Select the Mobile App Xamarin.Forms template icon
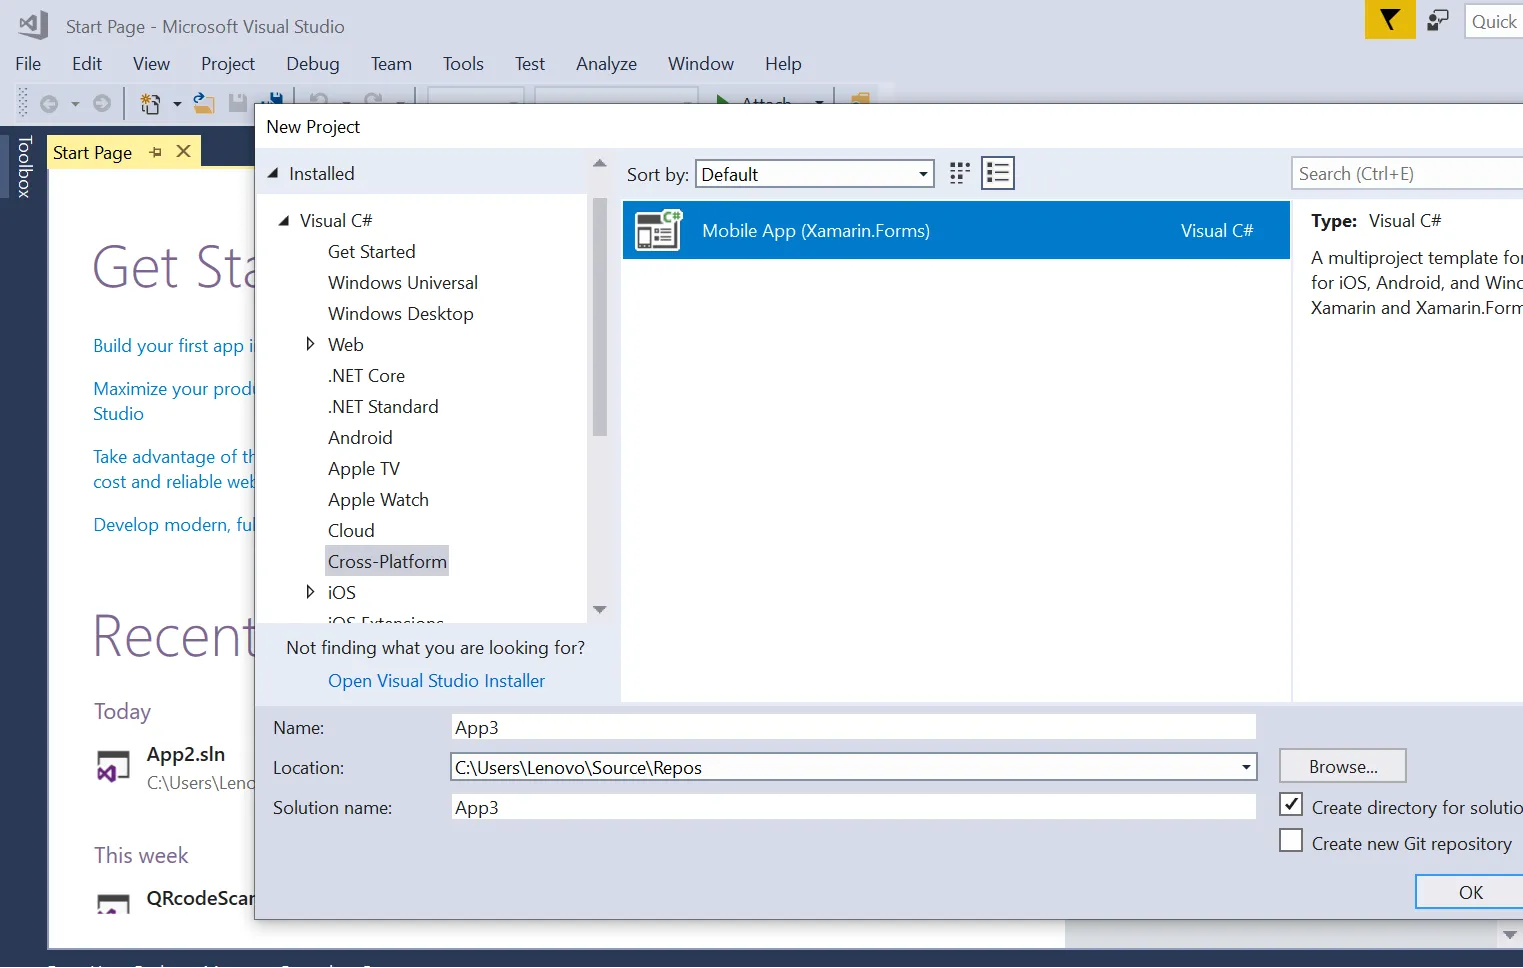Screen dimensions: 1523x968 click(658, 230)
